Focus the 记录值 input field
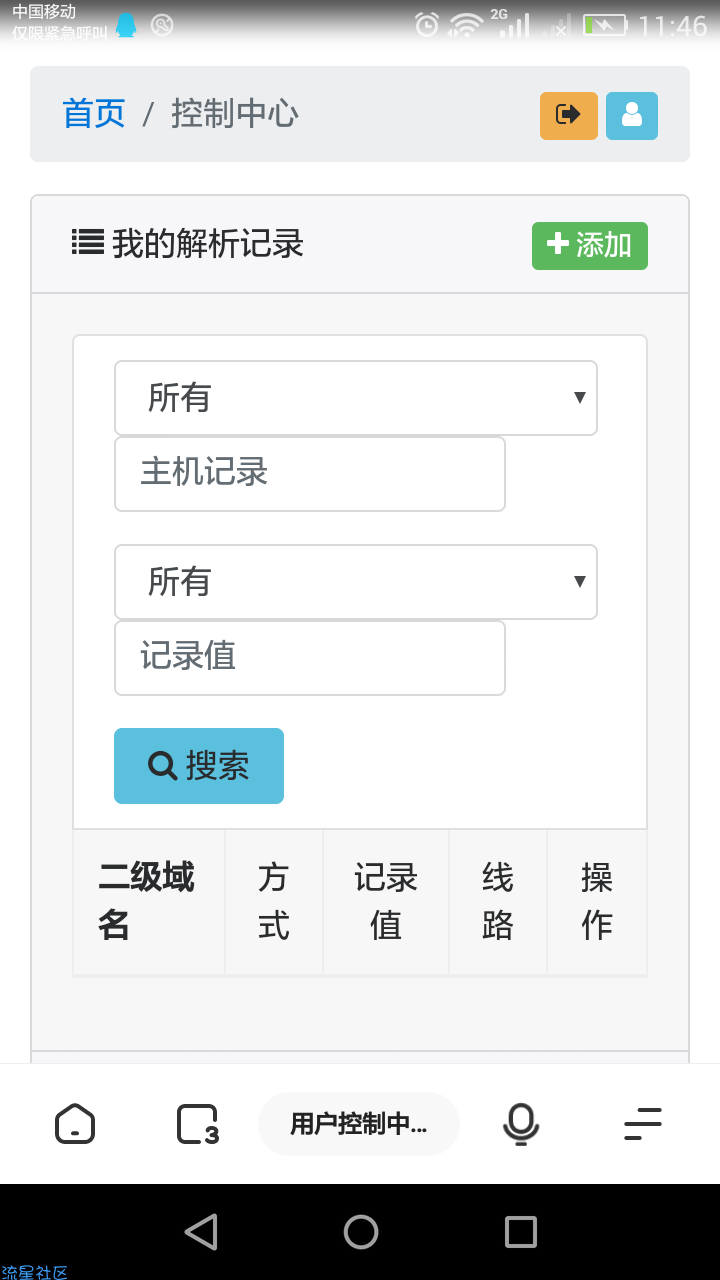This screenshot has width=720, height=1280. tap(310, 657)
